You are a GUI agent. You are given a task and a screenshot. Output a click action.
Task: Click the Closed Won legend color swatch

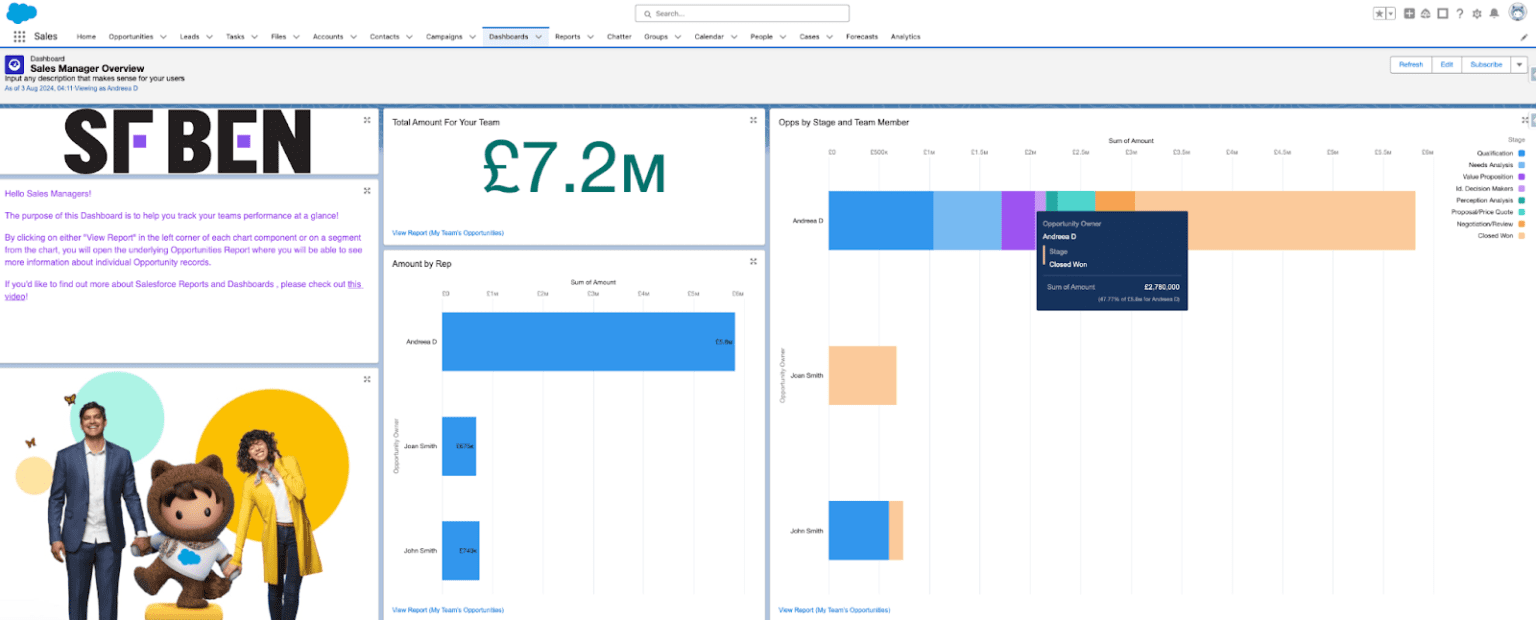1521,235
